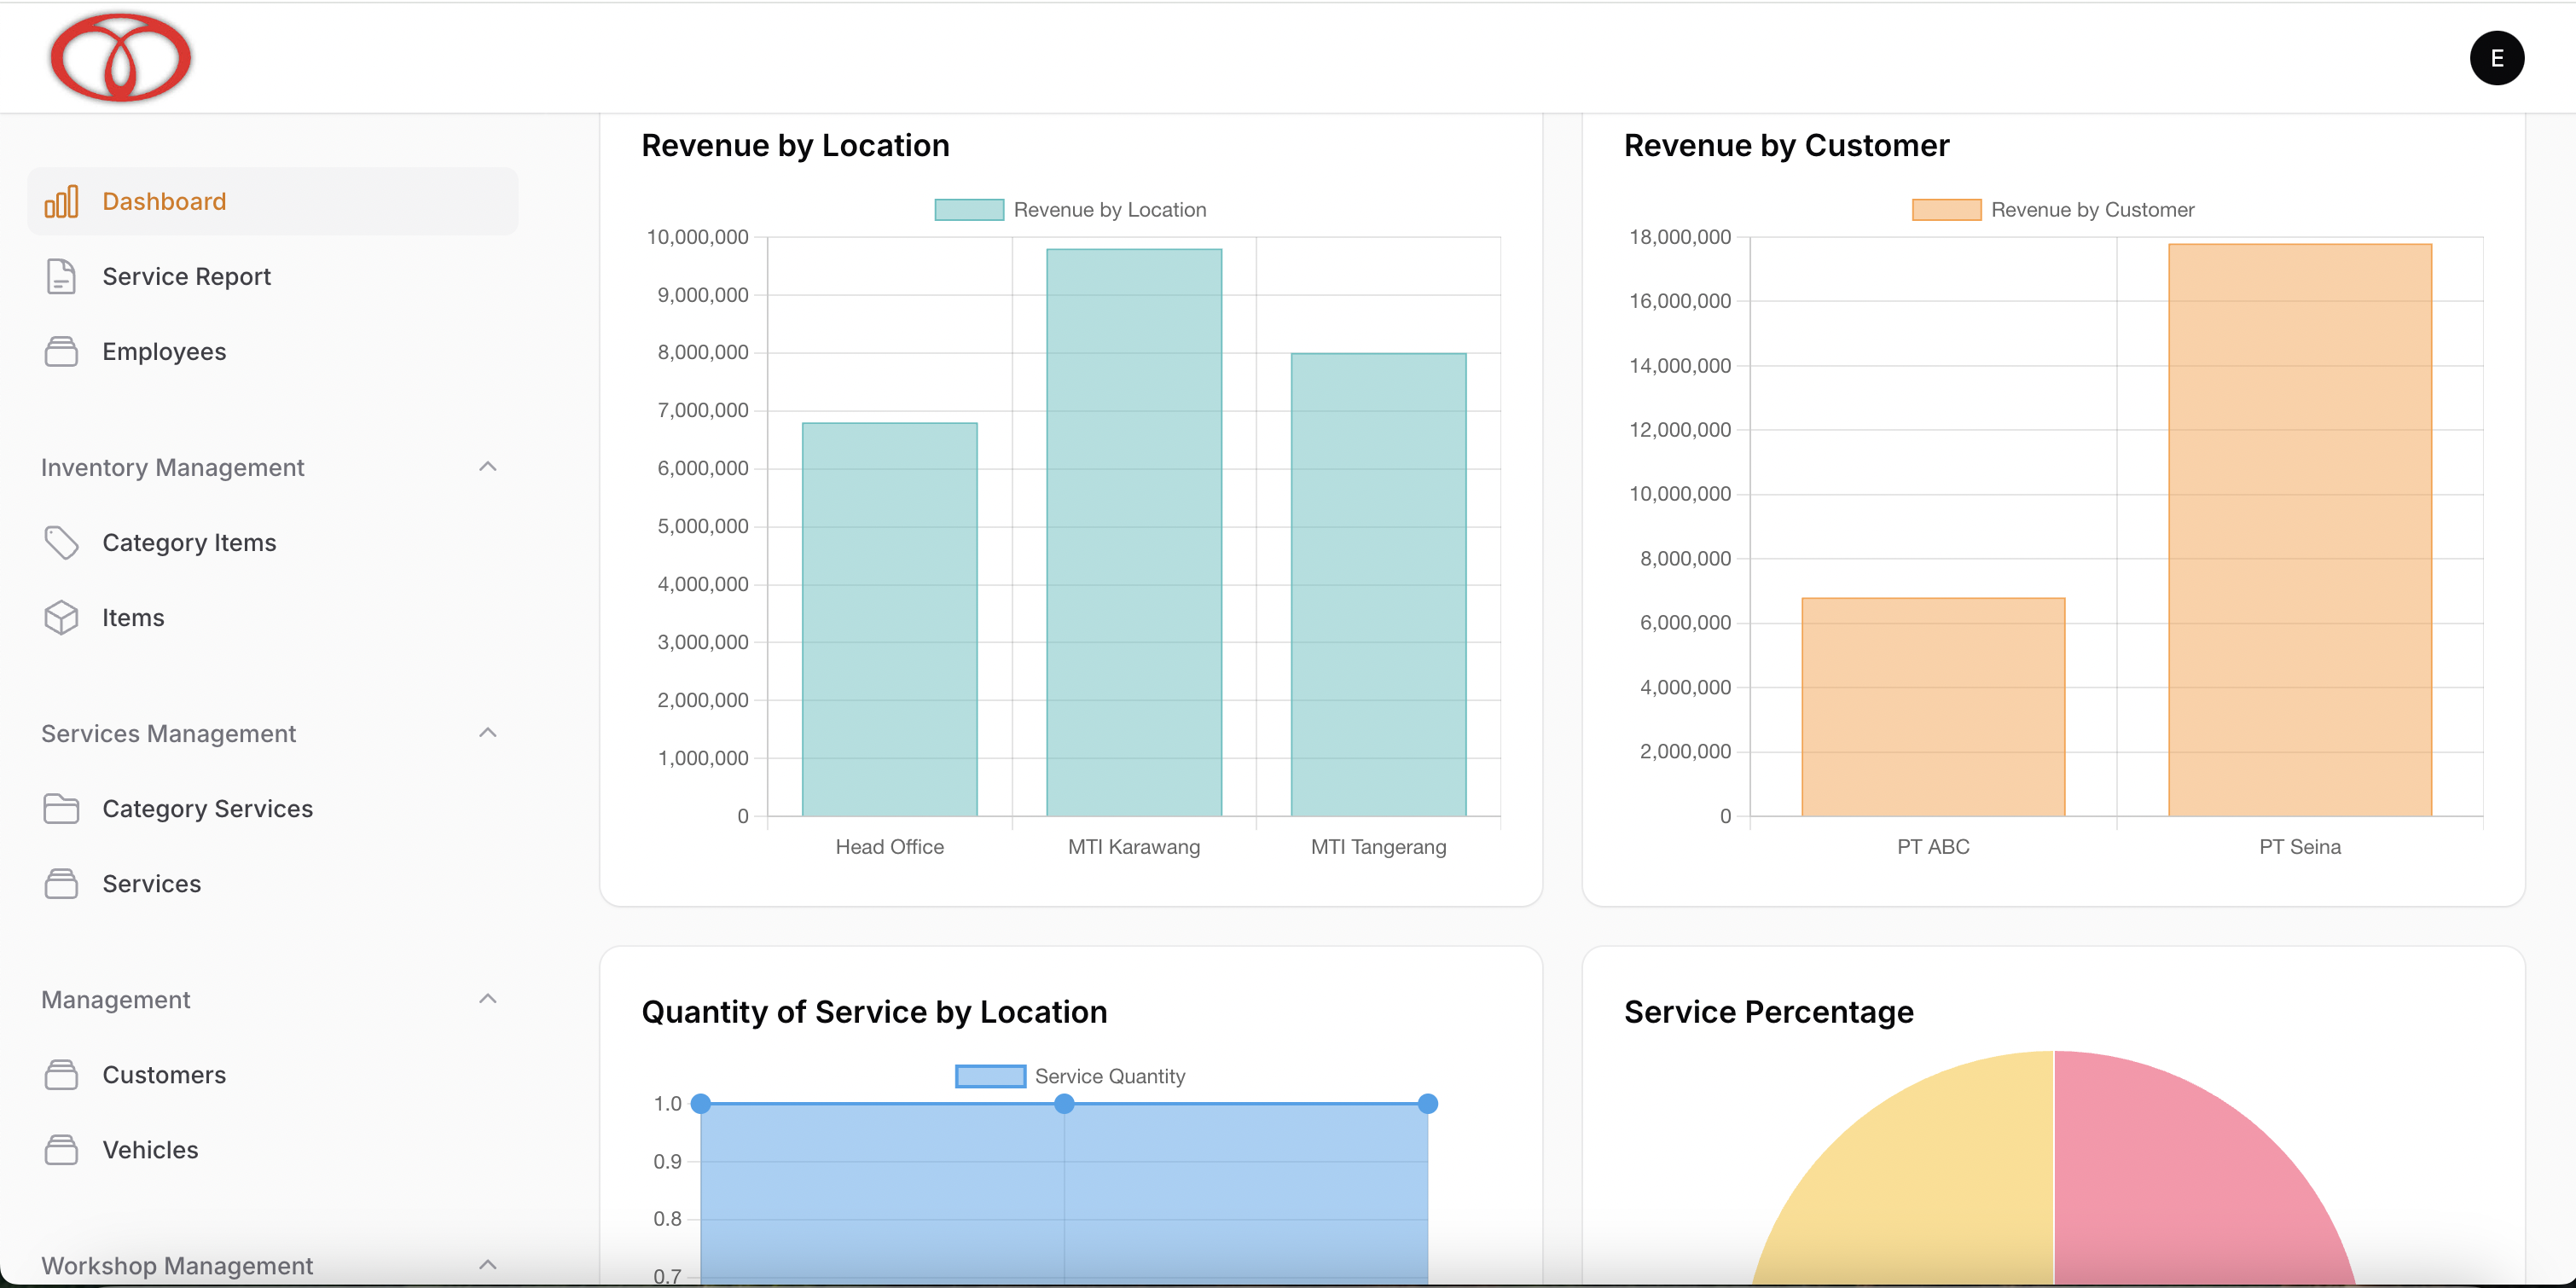Click the Revenue by Customer heading
Image resolution: width=2576 pixels, height=1288 pixels.
point(1786,145)
